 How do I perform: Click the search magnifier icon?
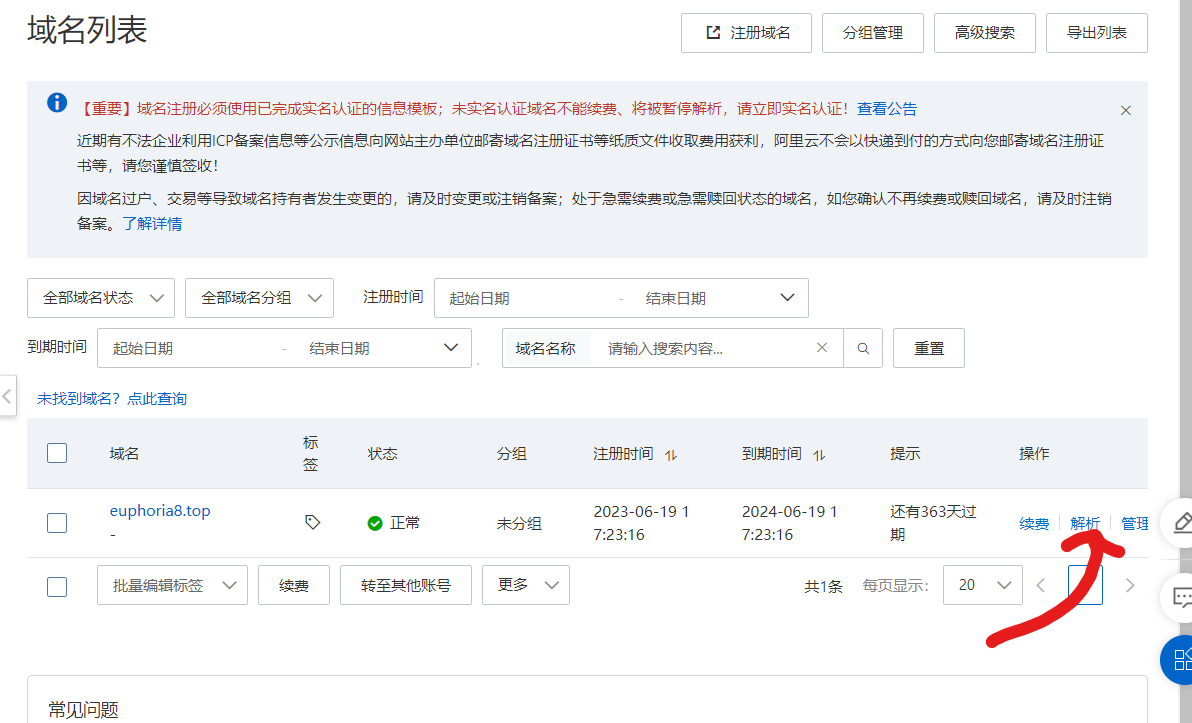tap(863, 348)
